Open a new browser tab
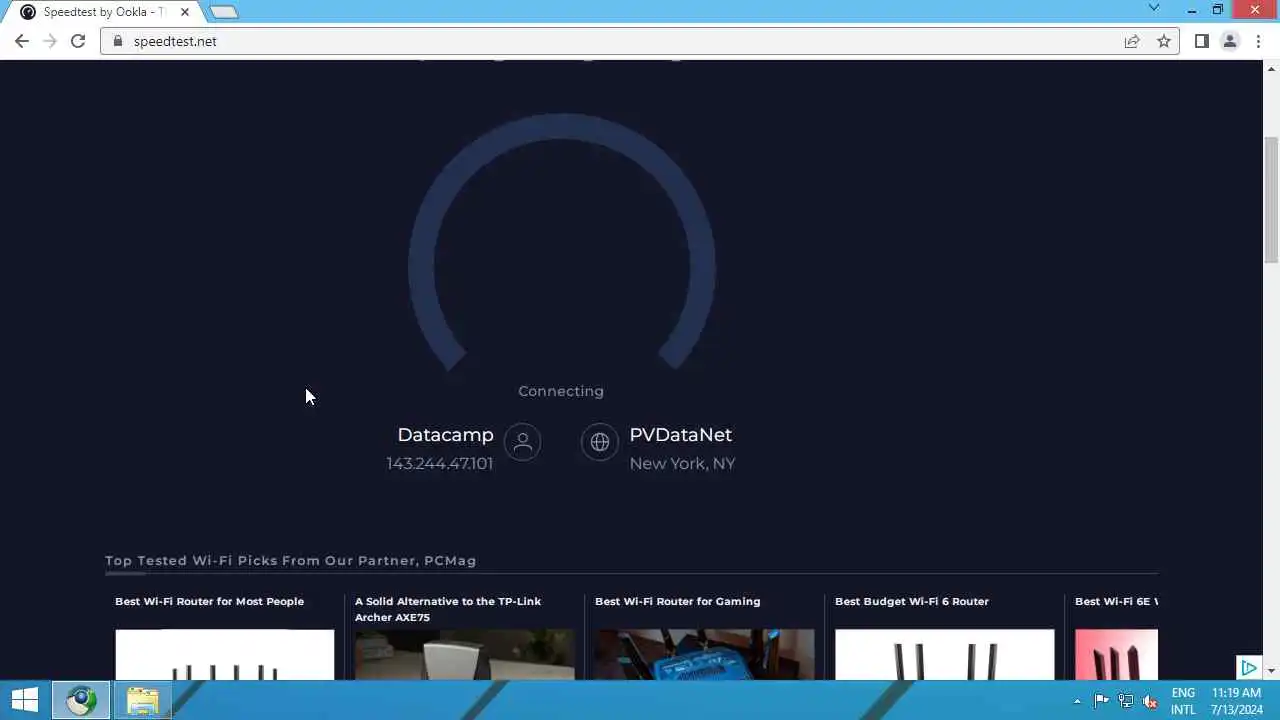This screenshot has width=1280, height=720. pyautogui.click(x=224, y=12)
